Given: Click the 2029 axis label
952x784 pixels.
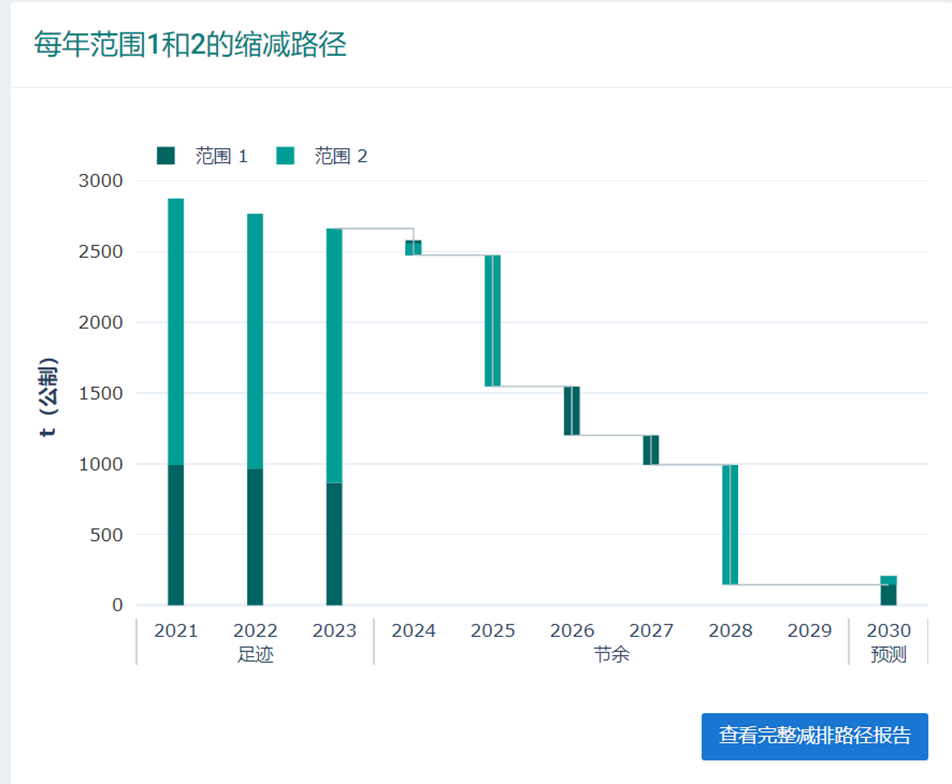Looking at the screenshot, I should pos(809,631).
